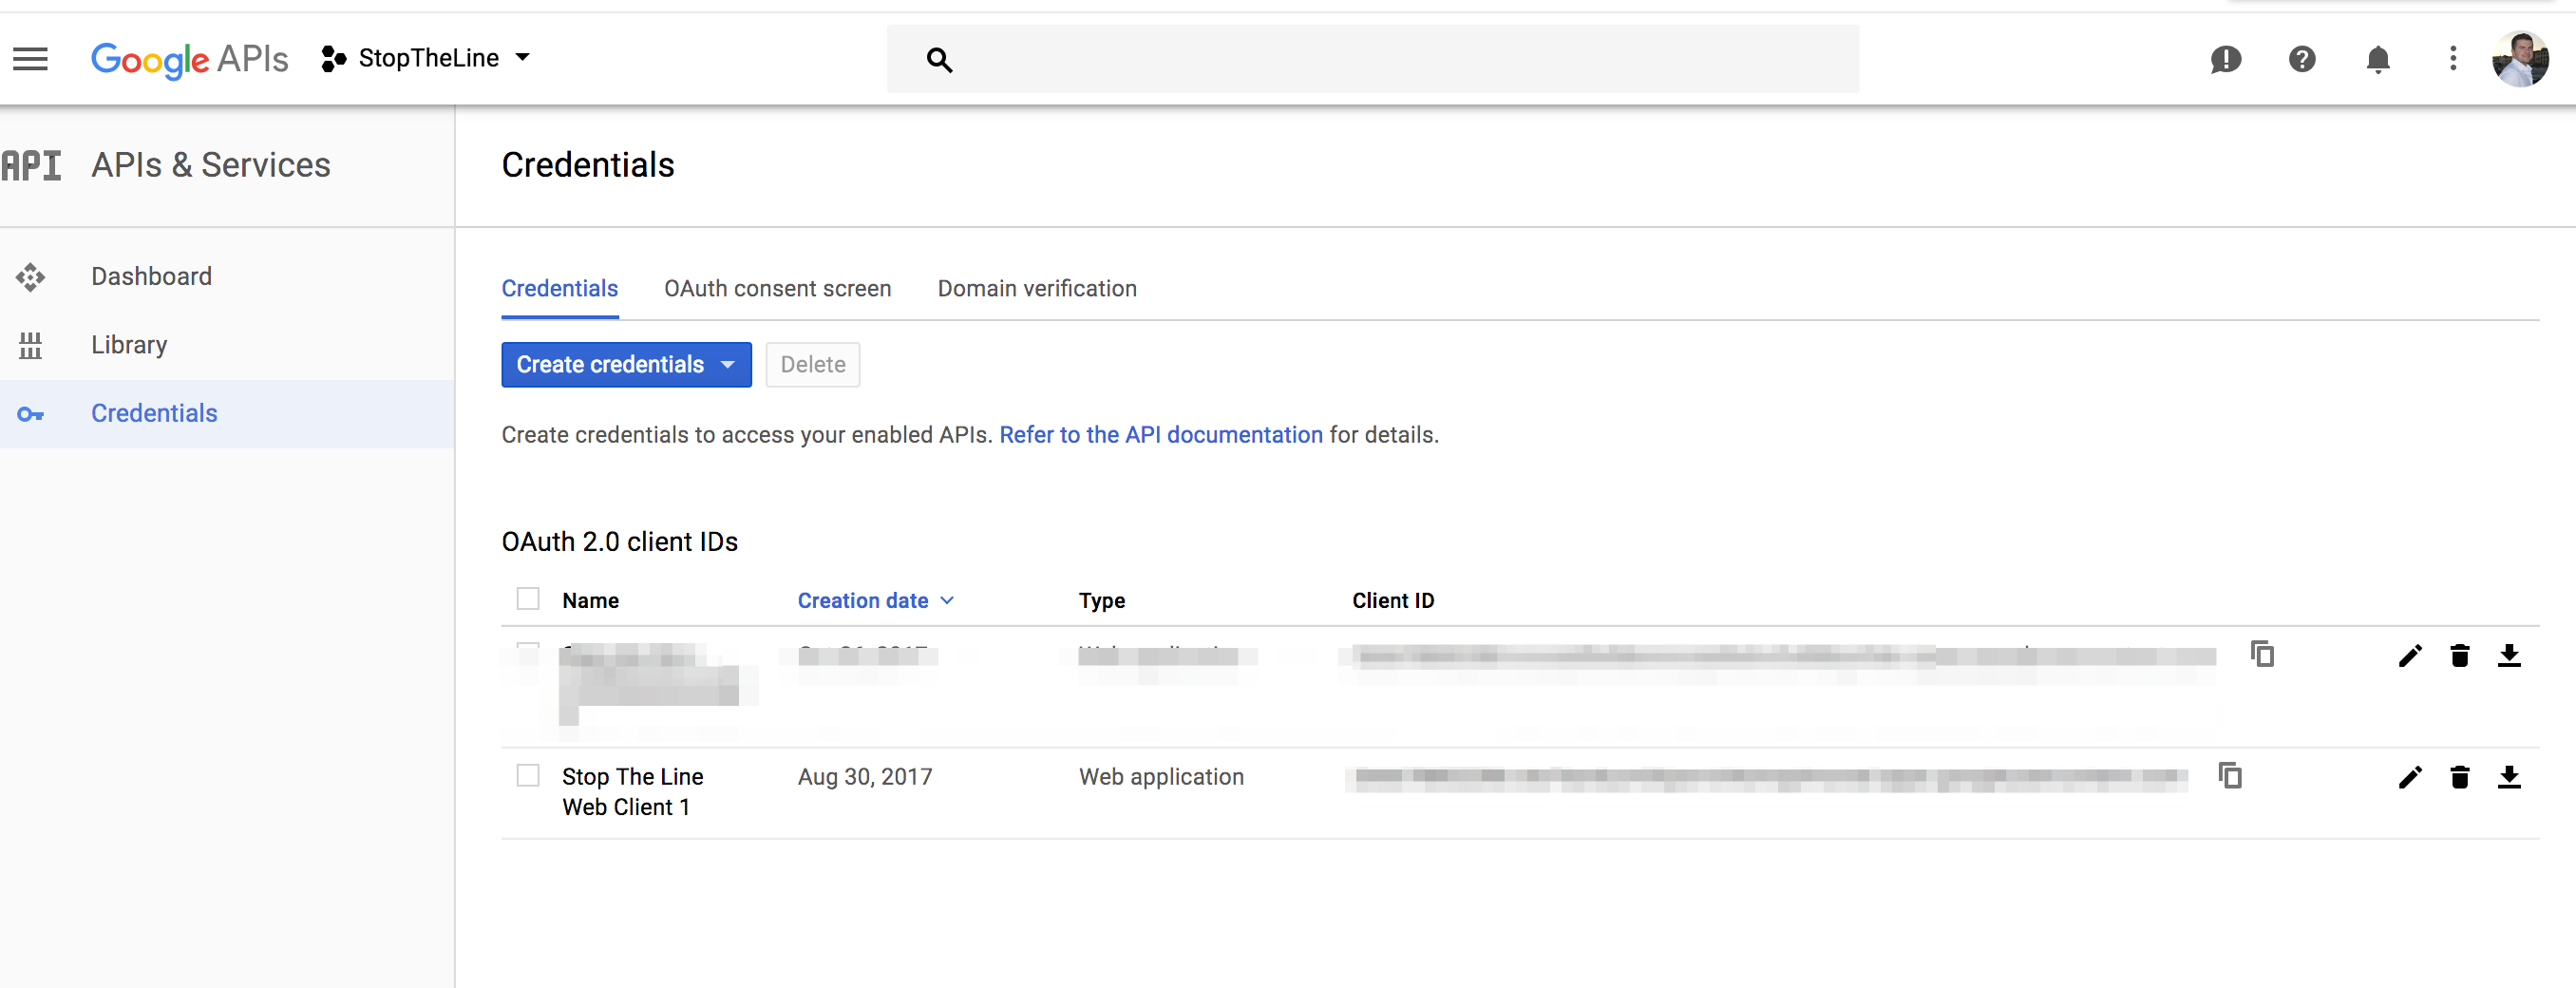Click the Client ID column header

pyautogui.click(x=1392, y=601)
